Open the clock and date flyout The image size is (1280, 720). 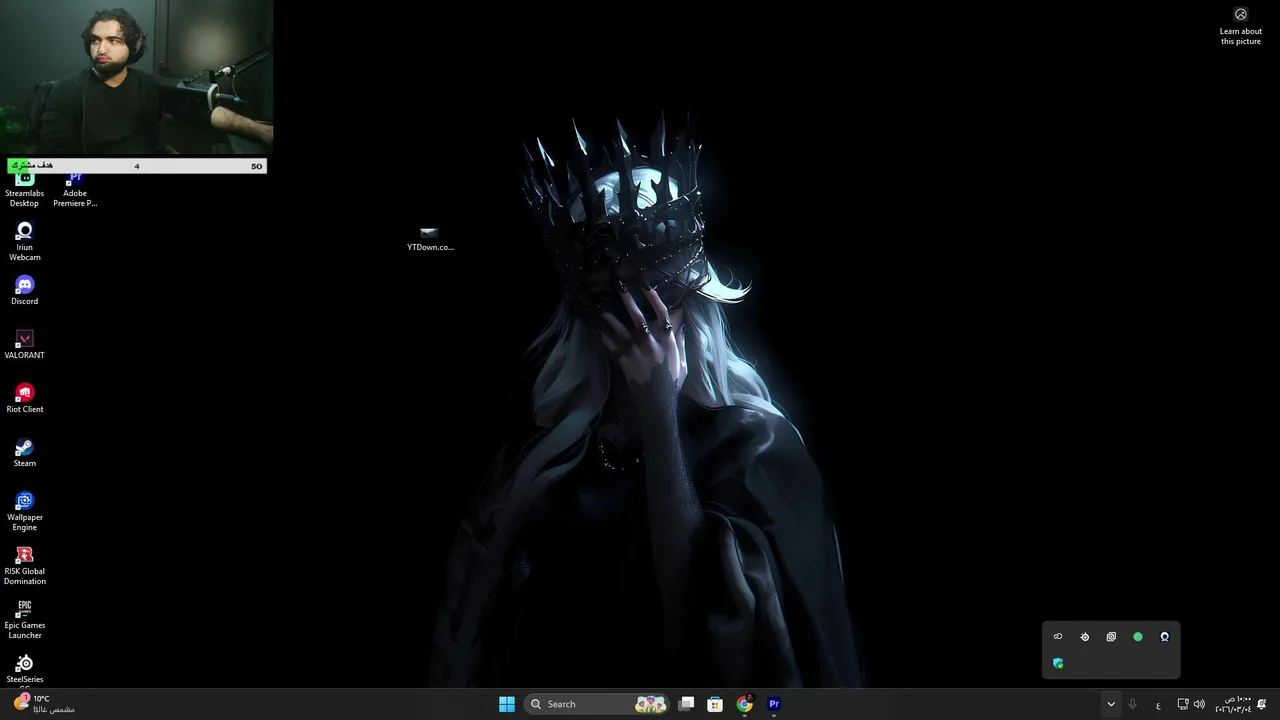click(x=1232, y=704)
